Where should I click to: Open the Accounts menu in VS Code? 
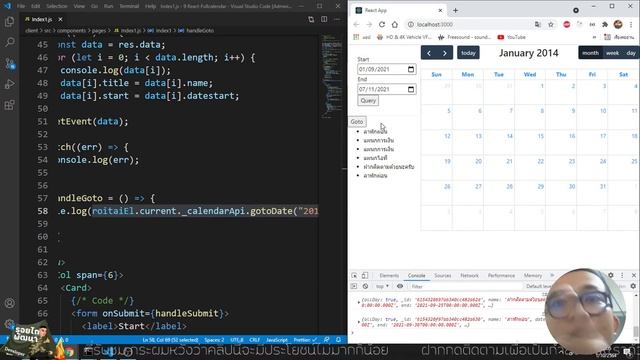pos(9,303)
